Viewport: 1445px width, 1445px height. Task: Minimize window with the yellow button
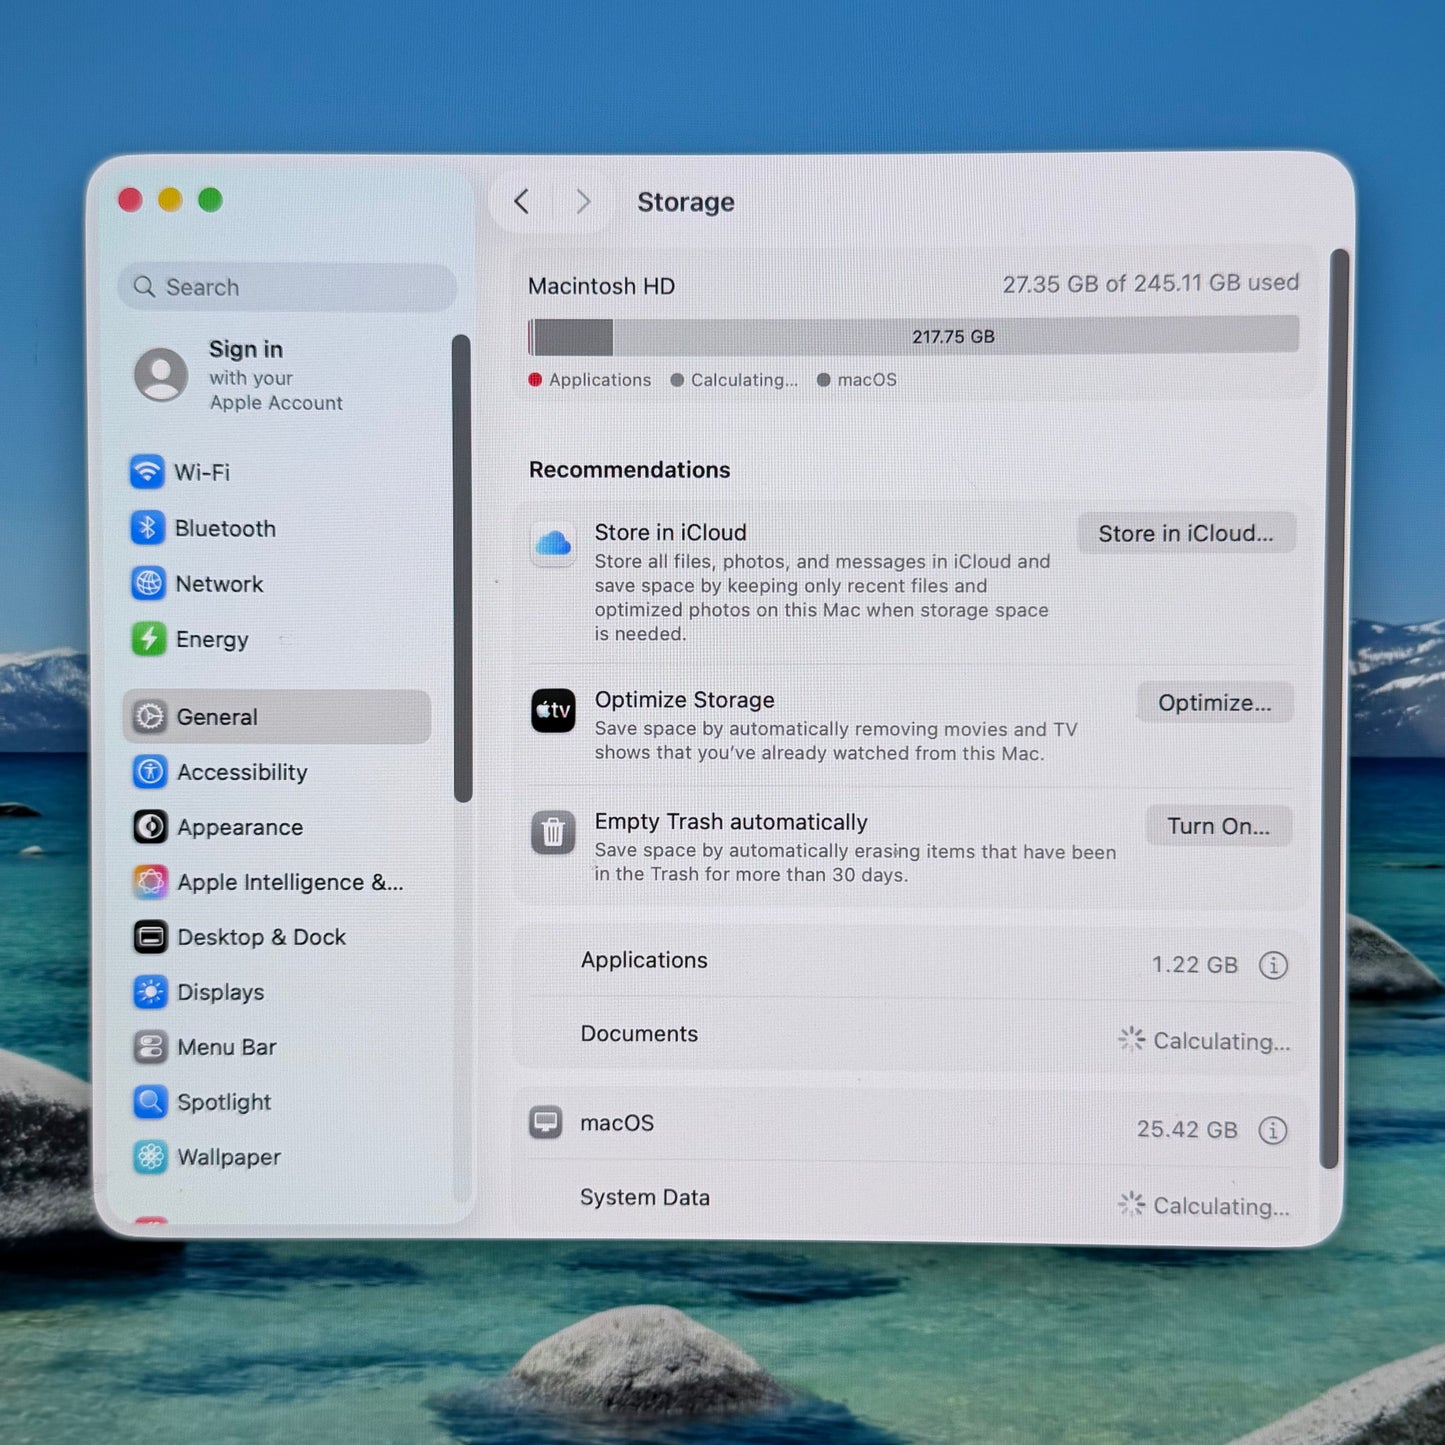click(x=170, y=200)
